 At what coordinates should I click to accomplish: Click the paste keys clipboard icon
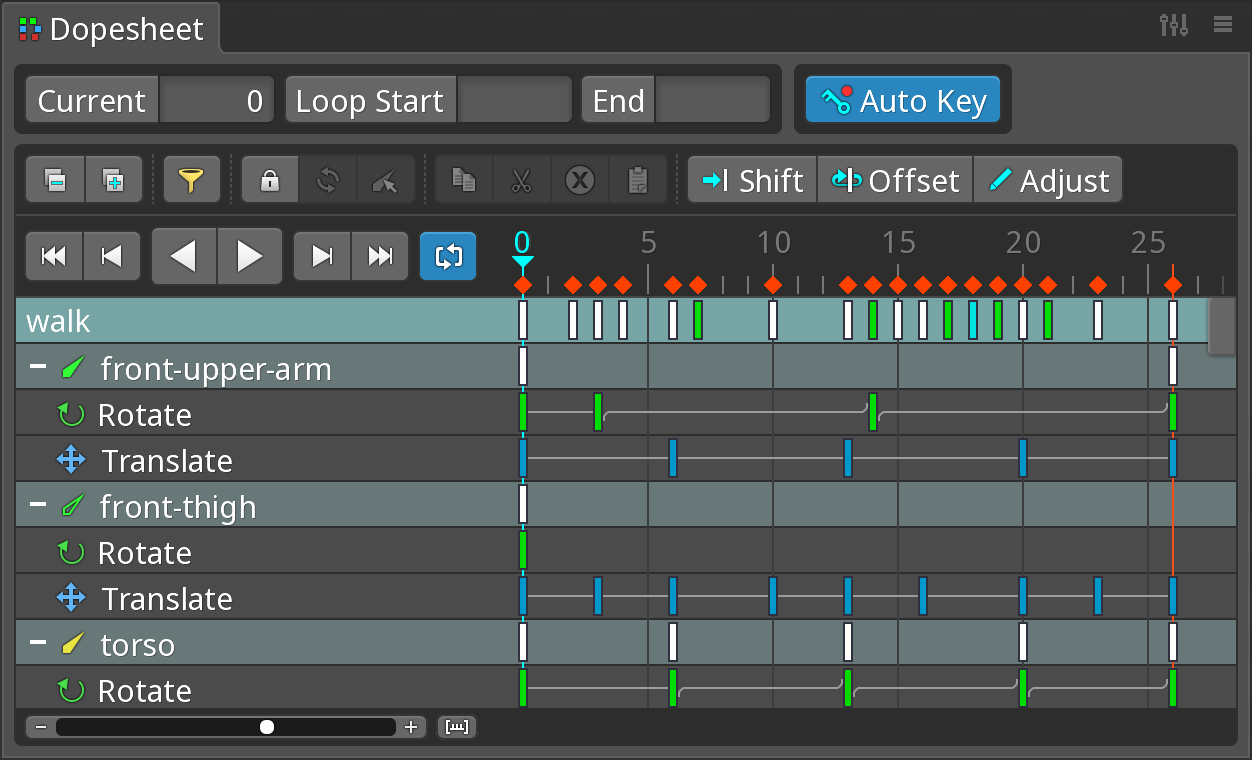638,181
